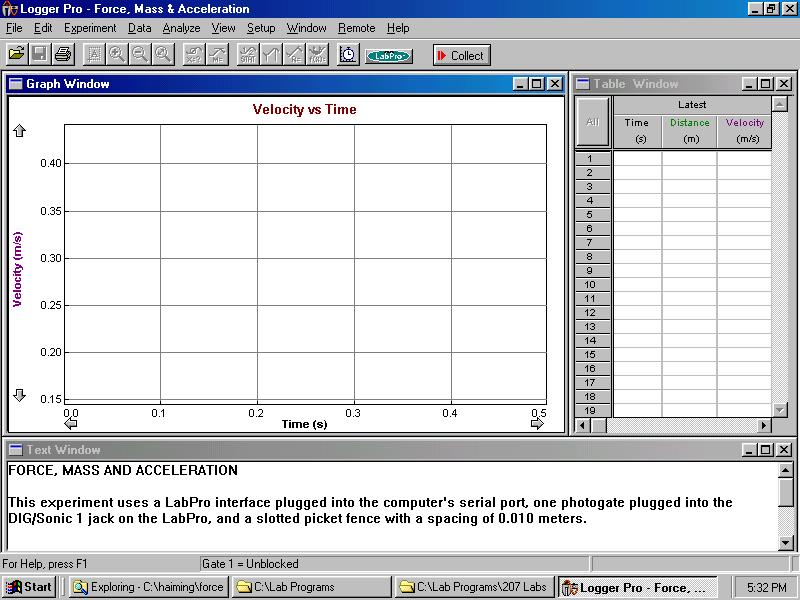Screen dimensions: 800x600
Task: Open the Edit menu
Action: [43, 28]
